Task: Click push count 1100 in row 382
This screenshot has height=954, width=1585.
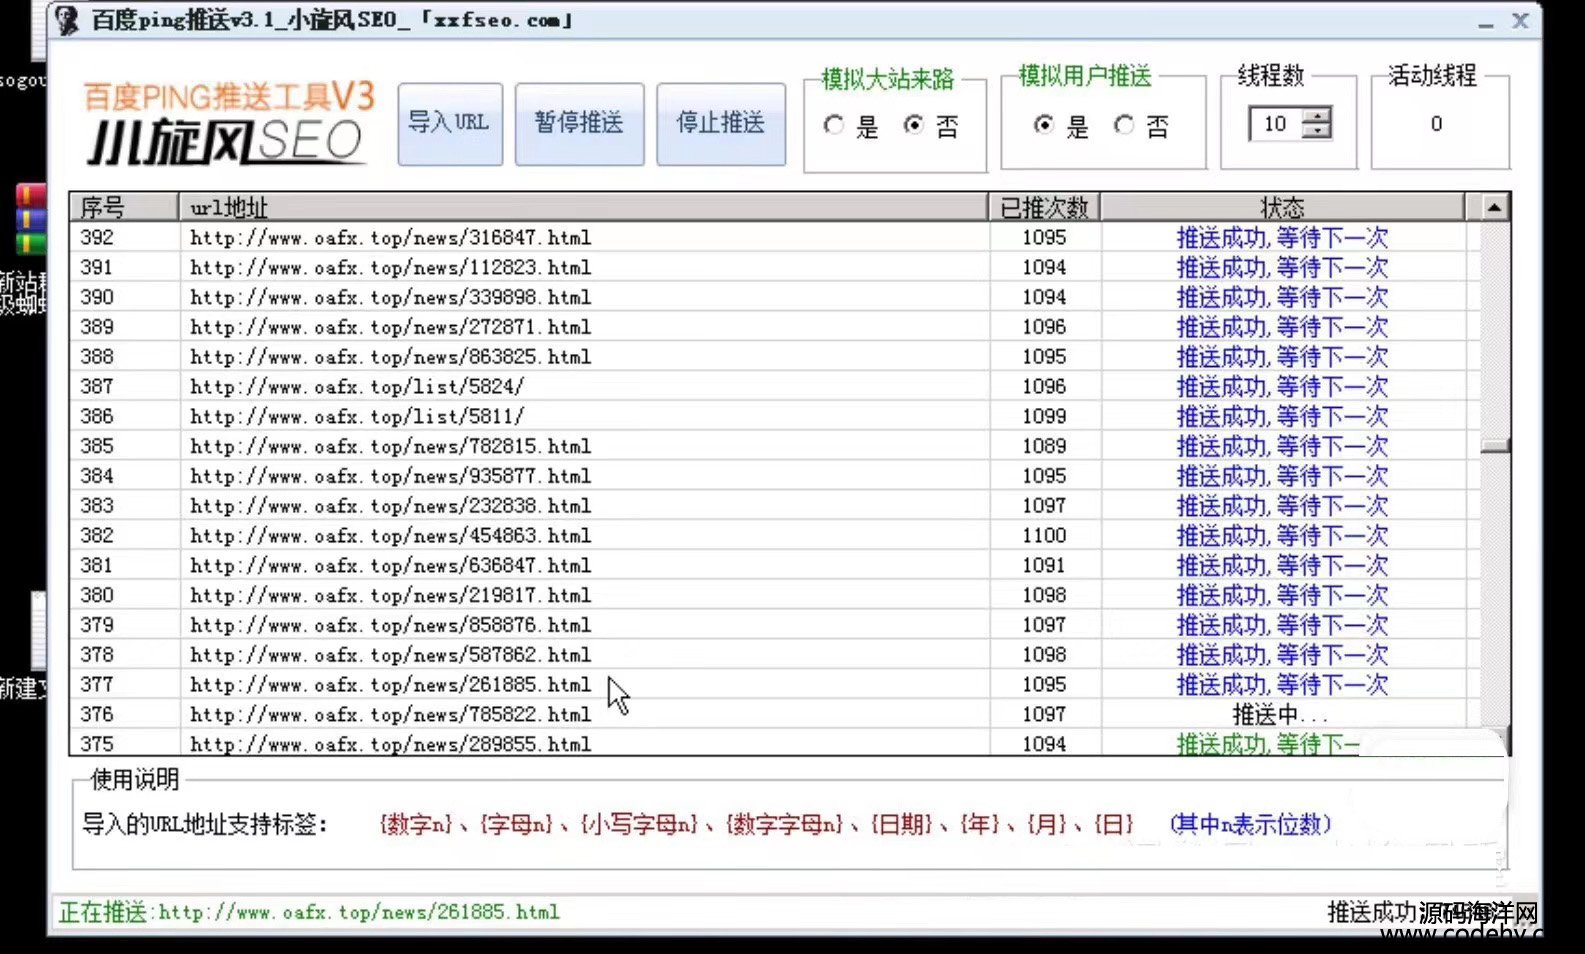Action: (x=1044, y=536)
